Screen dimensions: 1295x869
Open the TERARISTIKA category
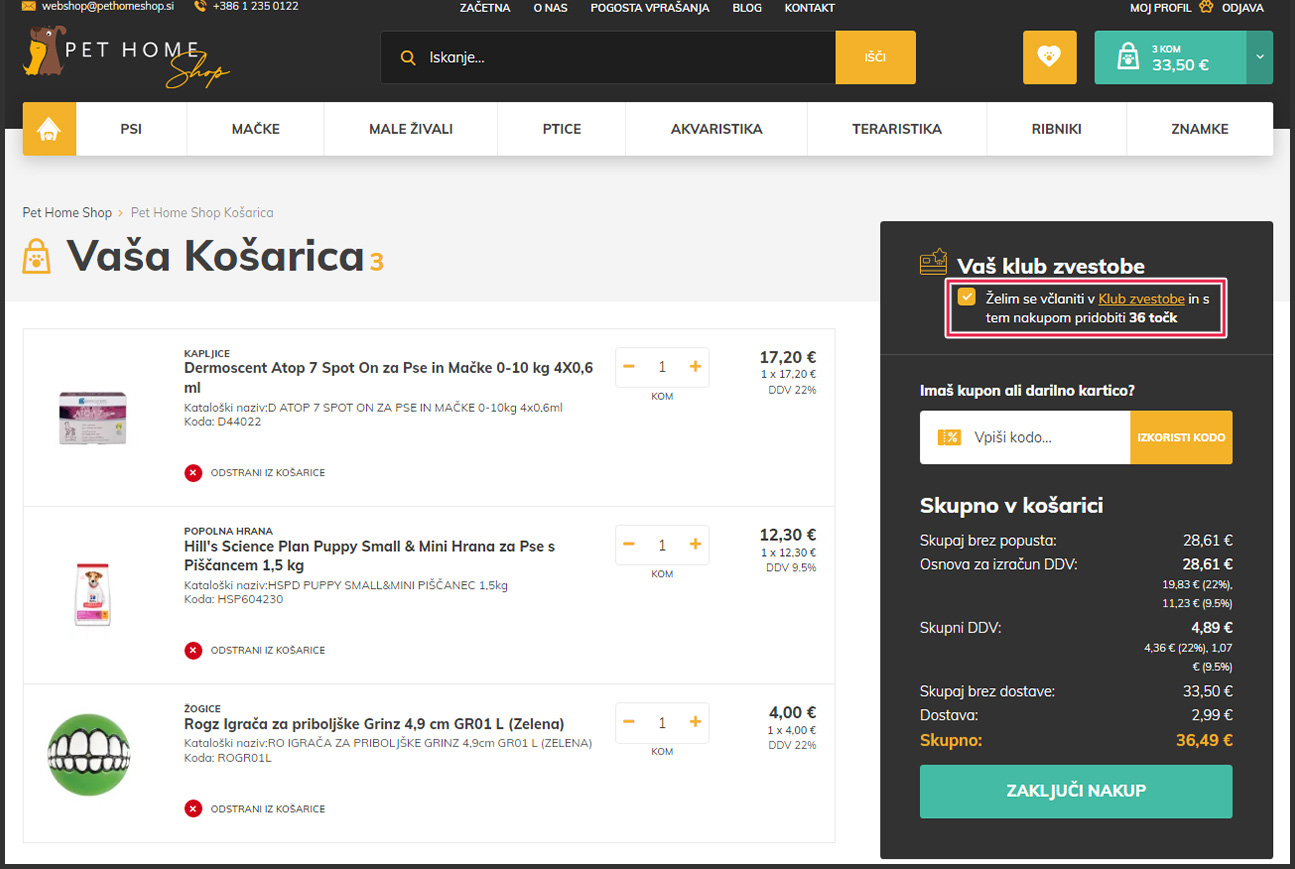(897, 129)
